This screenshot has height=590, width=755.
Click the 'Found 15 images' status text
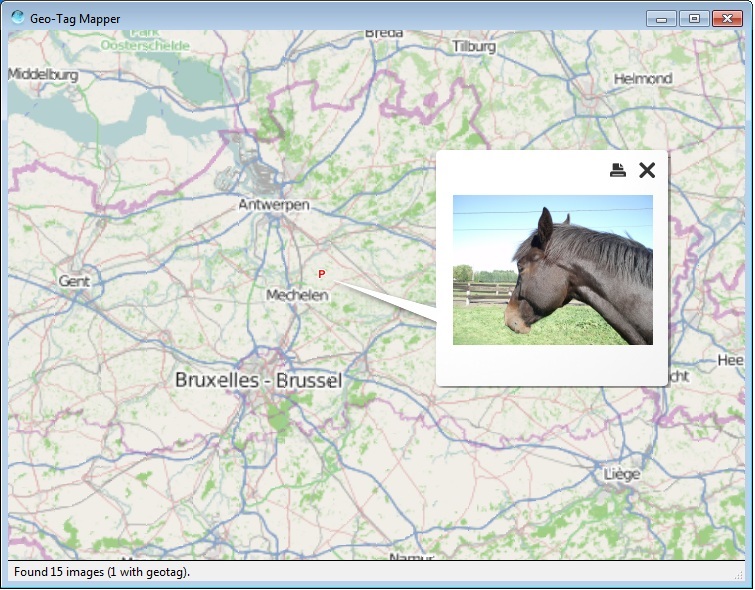pyautogui.click(x=102, y=572)
